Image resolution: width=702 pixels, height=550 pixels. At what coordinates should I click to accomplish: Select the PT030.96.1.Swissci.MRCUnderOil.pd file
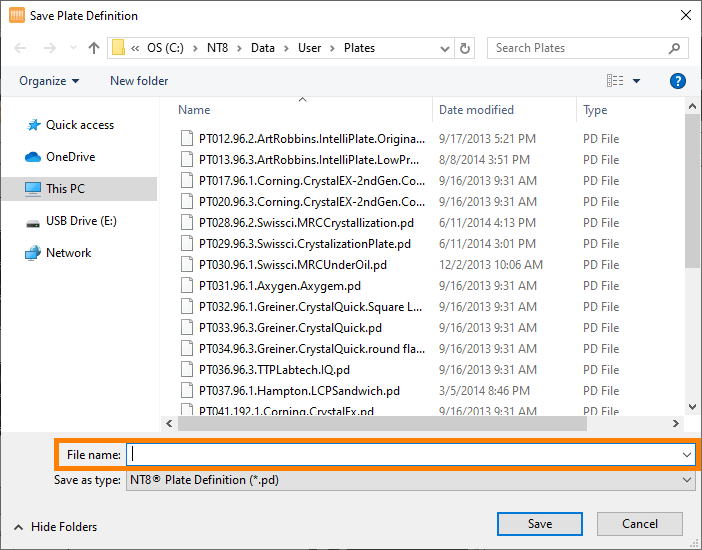[x=292, y=265]
